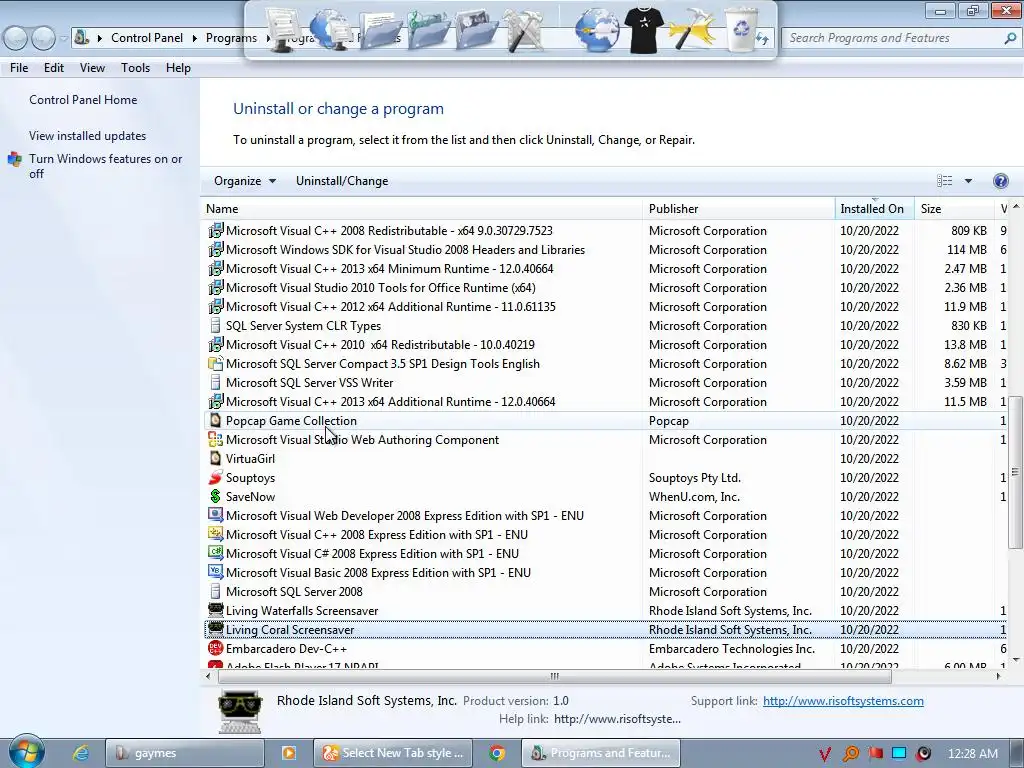The image size is (1024, 768).
Task: Open Google Chrome from the taskbar
Action: pos(496,753)
